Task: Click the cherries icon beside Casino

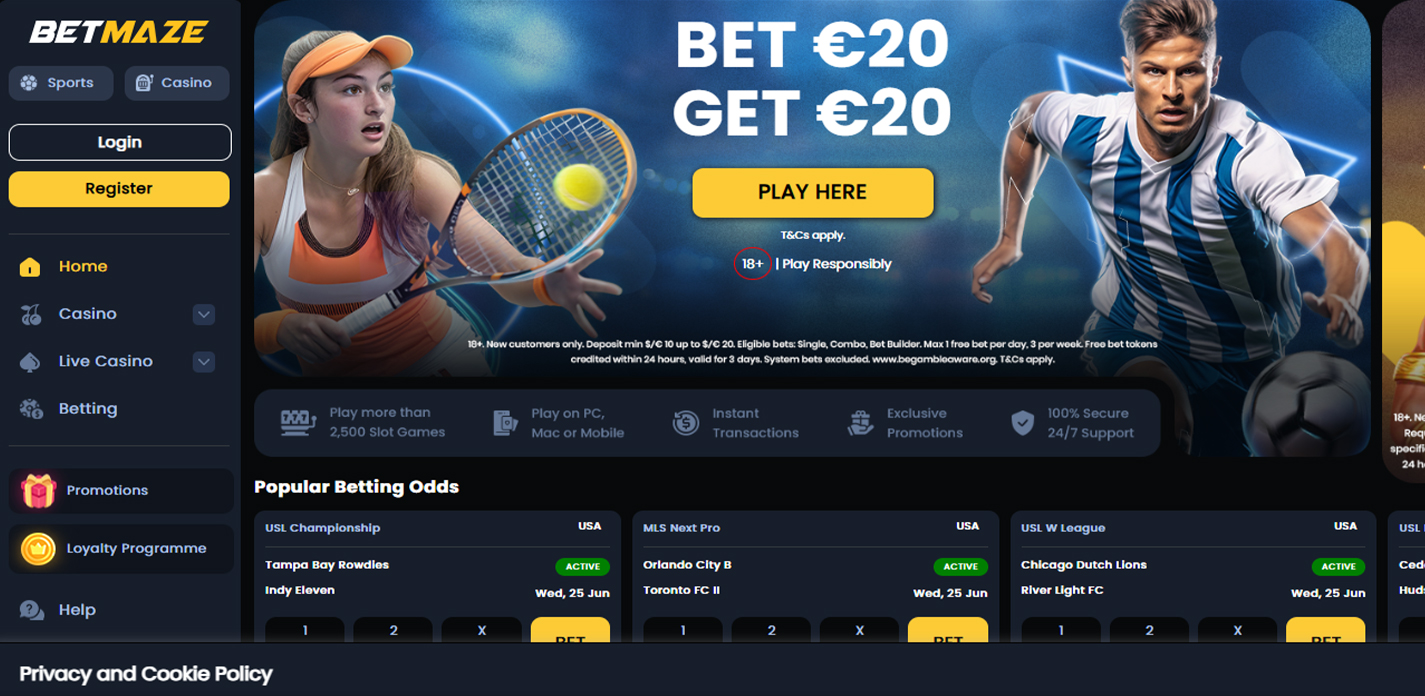Action: pyautogui.click(x=31, y=314)
